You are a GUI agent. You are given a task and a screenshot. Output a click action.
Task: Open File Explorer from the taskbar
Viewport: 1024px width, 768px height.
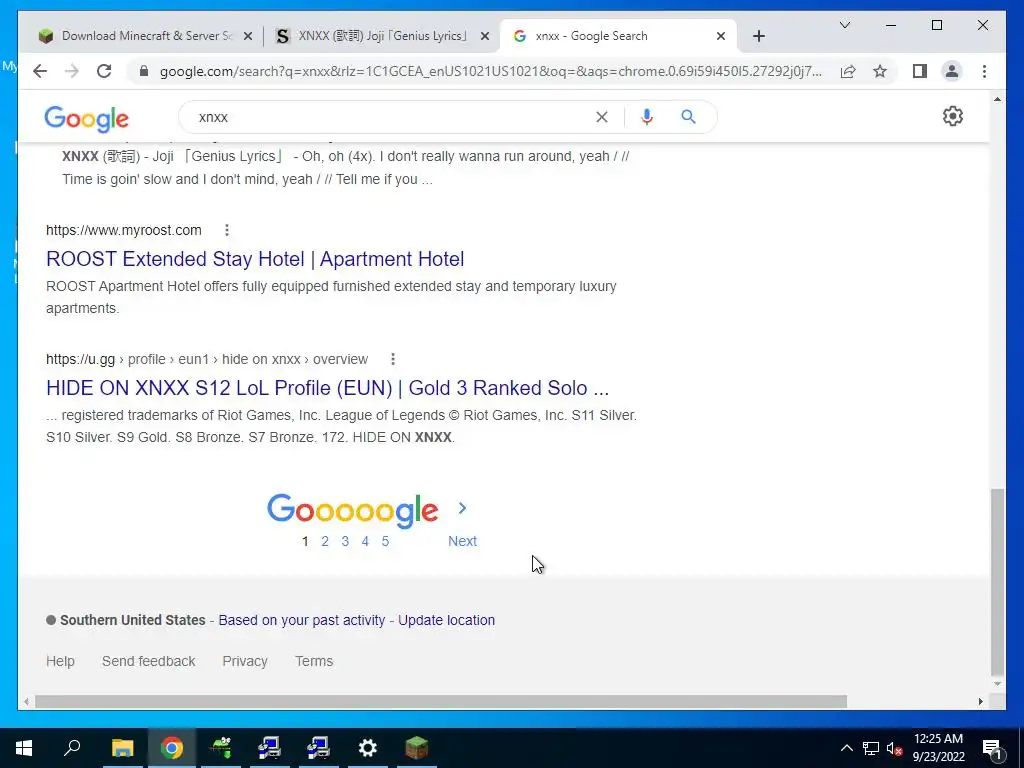(x=122, y=748)
